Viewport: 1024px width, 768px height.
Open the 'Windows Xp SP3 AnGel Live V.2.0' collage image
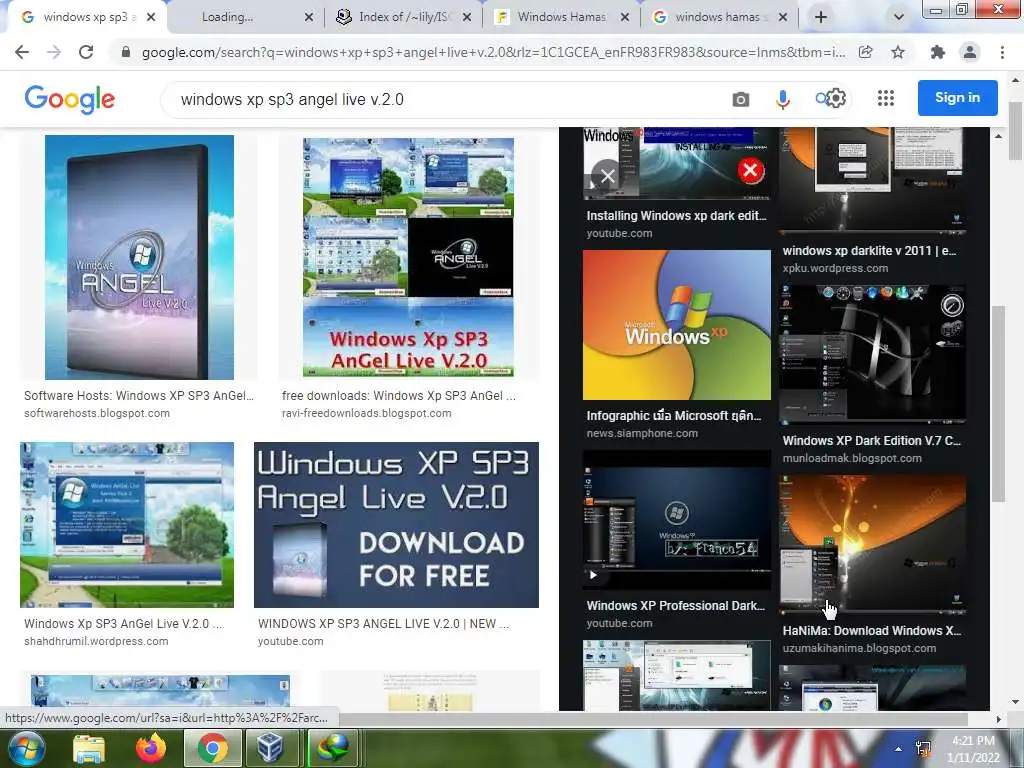[408, 257]
